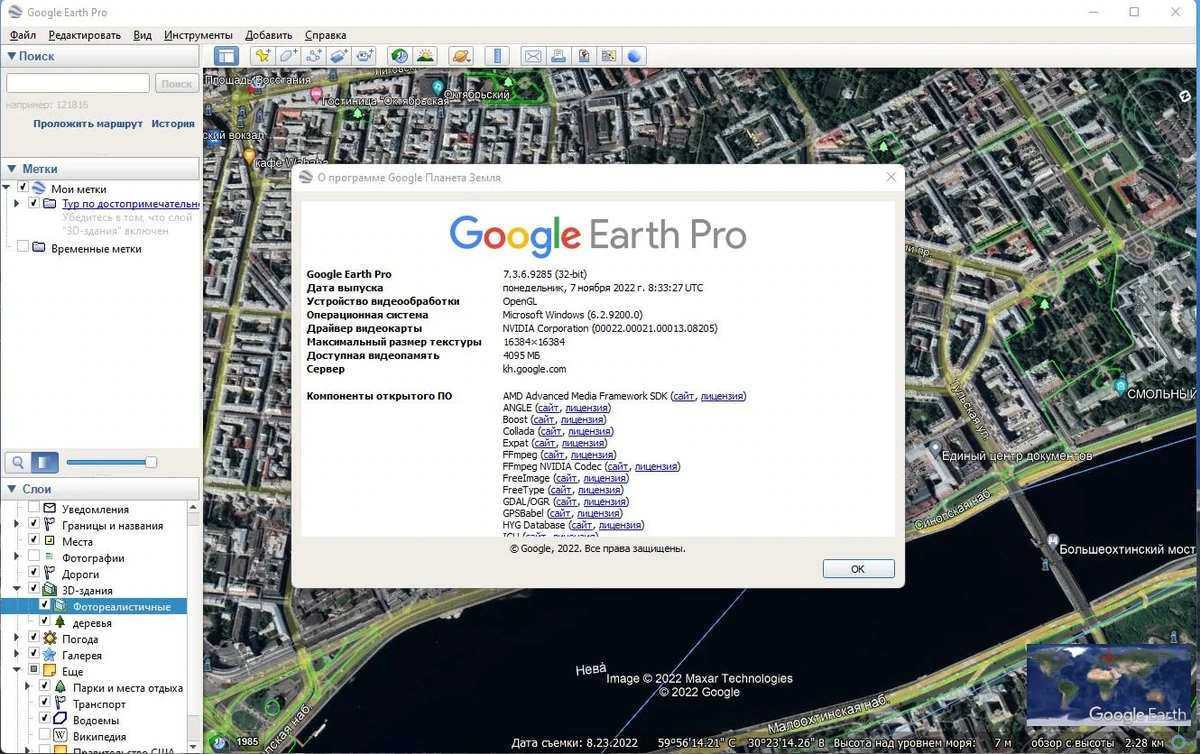Open the Добавить menu
The width and height of the screenshot is (1200, 754).
click(x=268, y=35)
